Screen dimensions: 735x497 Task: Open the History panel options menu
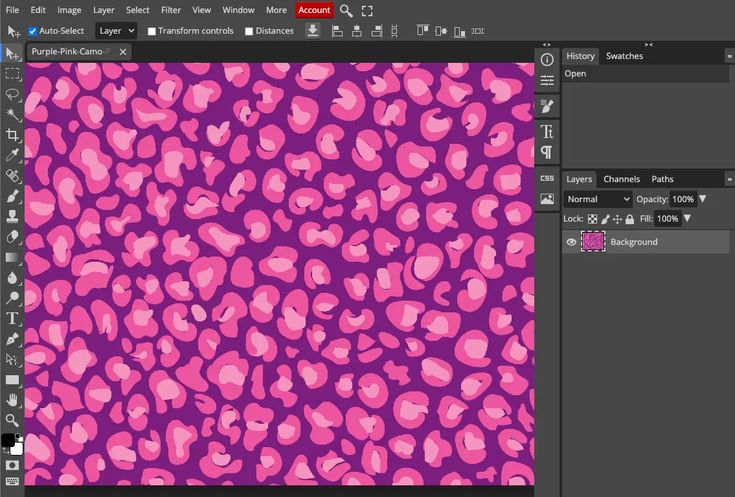(730, 56)
